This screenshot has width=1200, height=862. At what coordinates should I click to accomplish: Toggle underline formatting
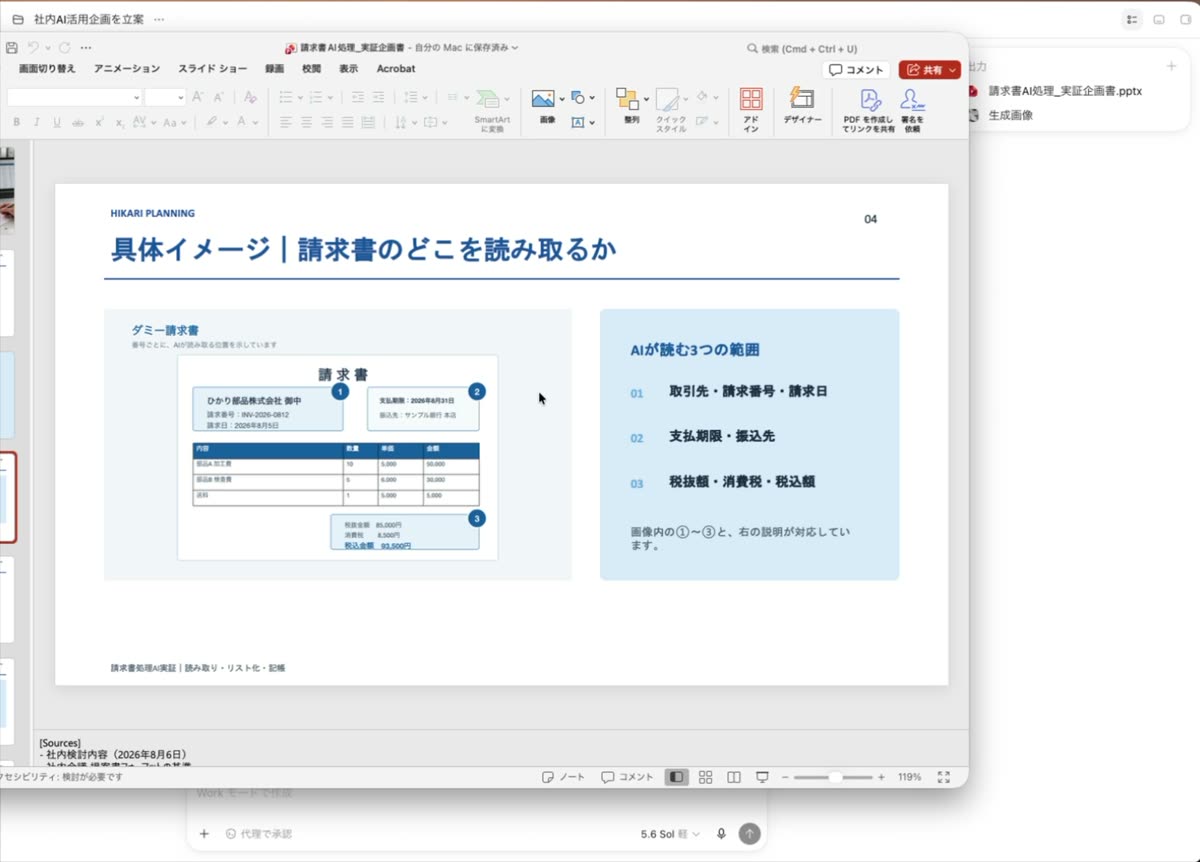coord(57,122)
